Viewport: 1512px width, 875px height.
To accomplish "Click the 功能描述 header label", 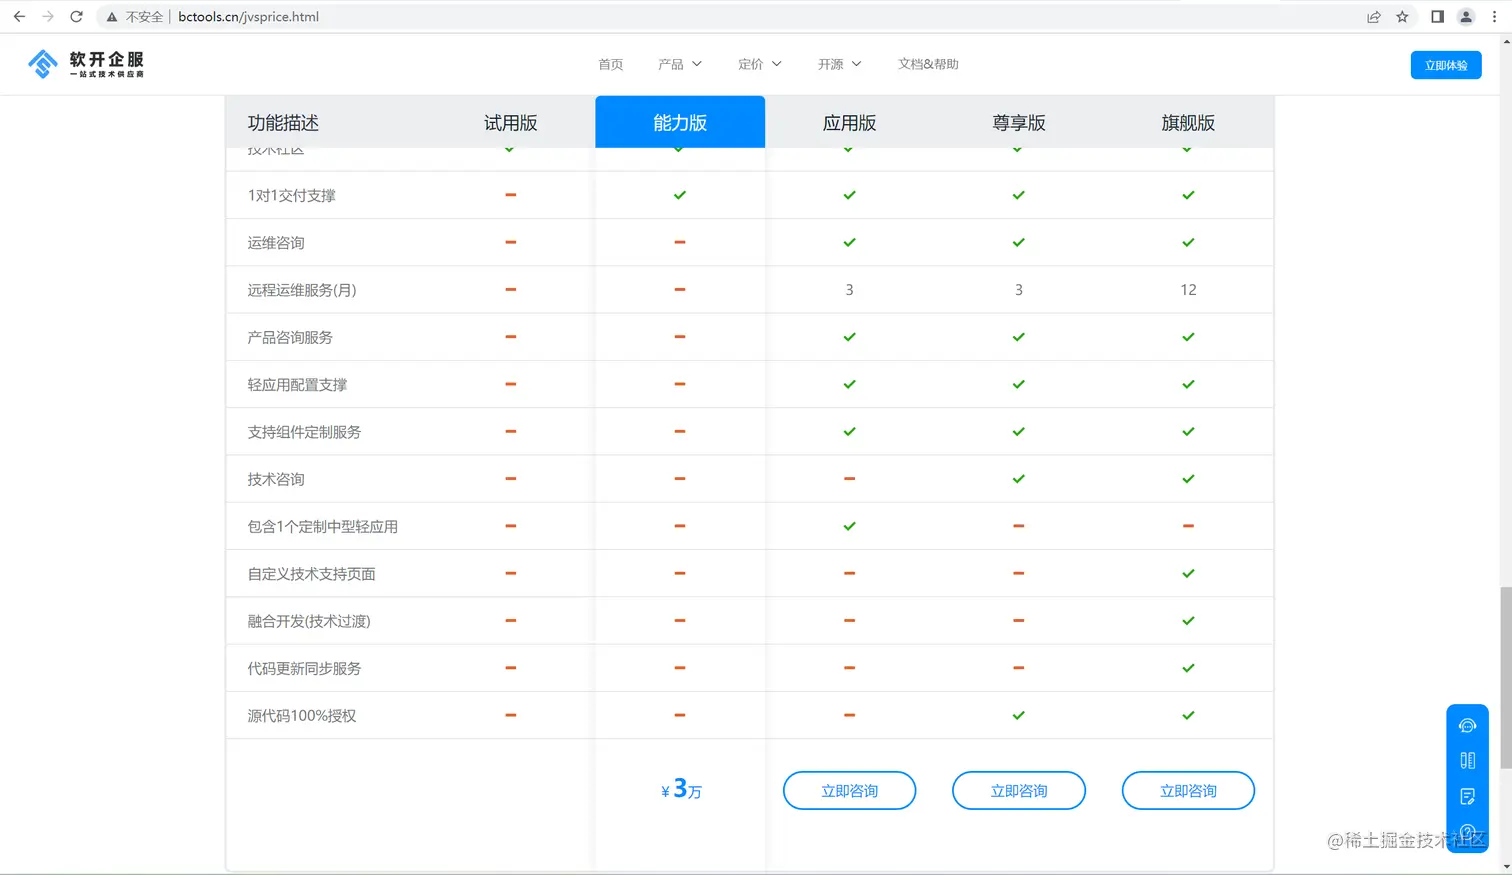I will coord(283,123).
